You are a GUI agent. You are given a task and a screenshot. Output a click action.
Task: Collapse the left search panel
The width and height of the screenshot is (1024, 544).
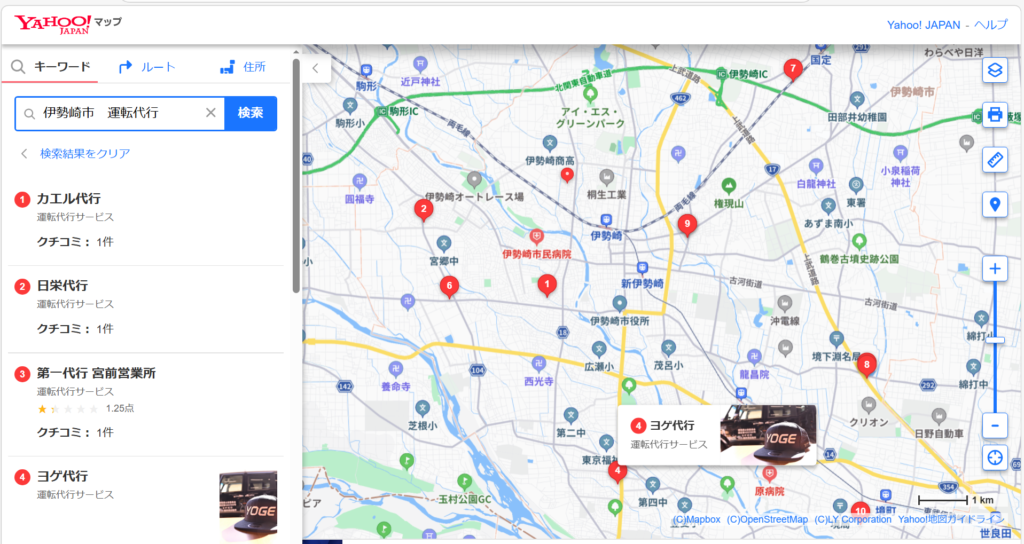pyautogui.click(x=315, y=69)
